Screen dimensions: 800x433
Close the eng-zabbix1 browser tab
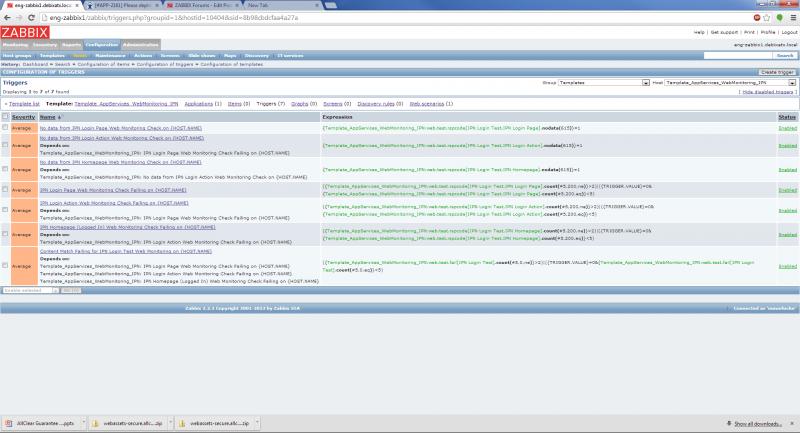pos(77,5)
